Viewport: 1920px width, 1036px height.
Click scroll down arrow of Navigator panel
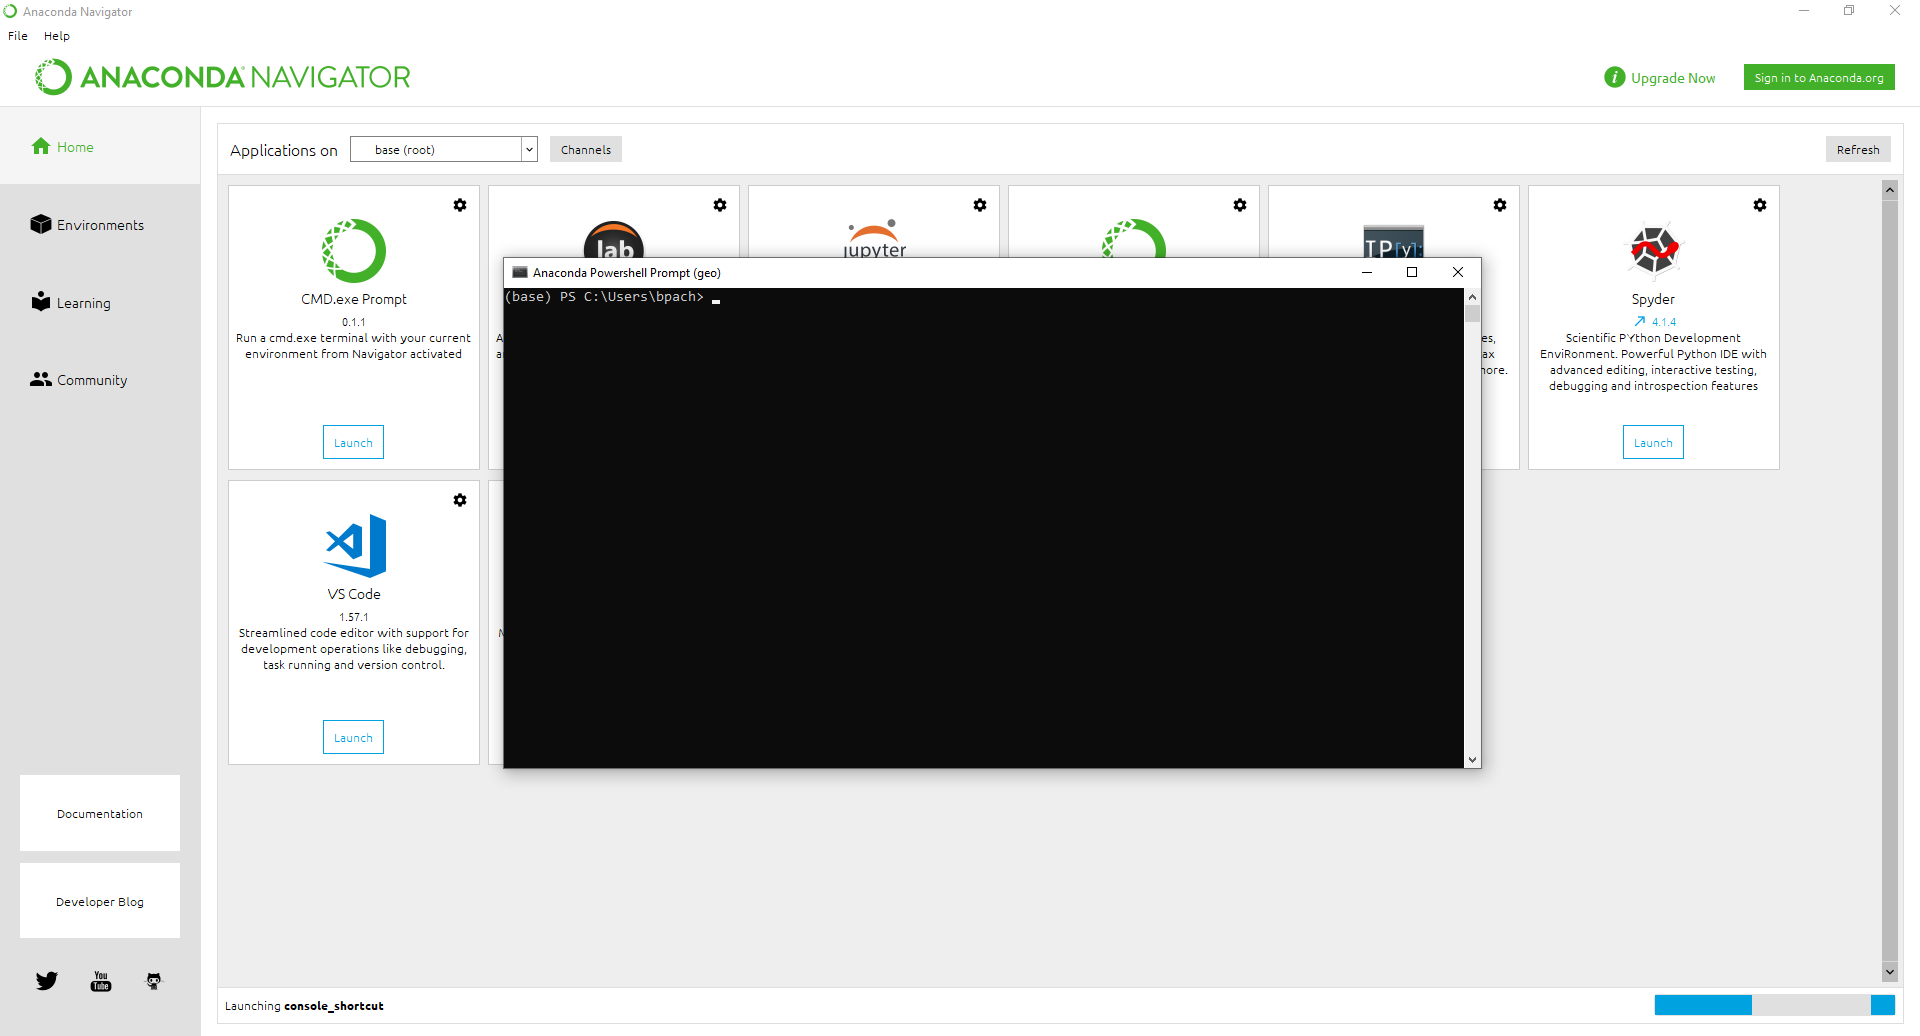[1889, 971]
